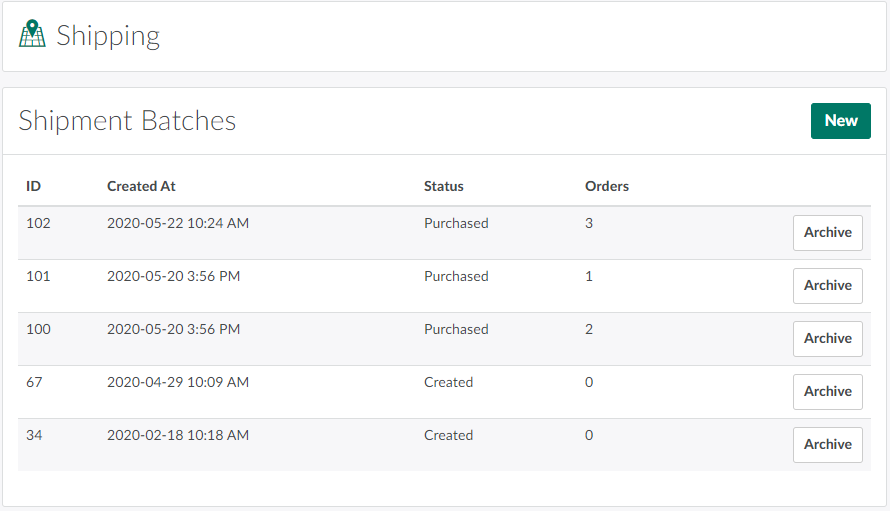Archive shipment batch 34
Viewport: 890px width, 511px height.
click(x=827, y=445)
